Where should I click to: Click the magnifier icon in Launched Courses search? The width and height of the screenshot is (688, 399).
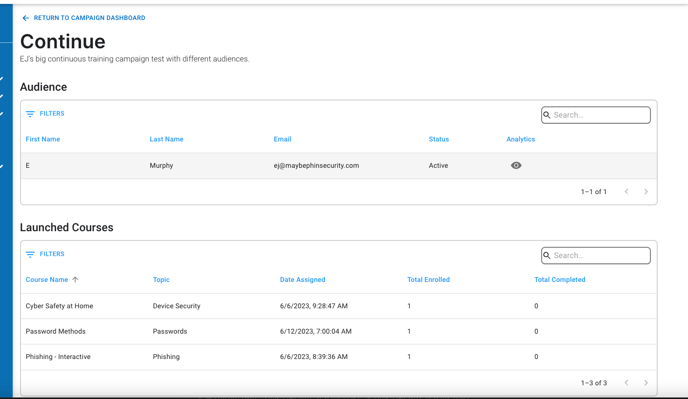tap(547, 255)
